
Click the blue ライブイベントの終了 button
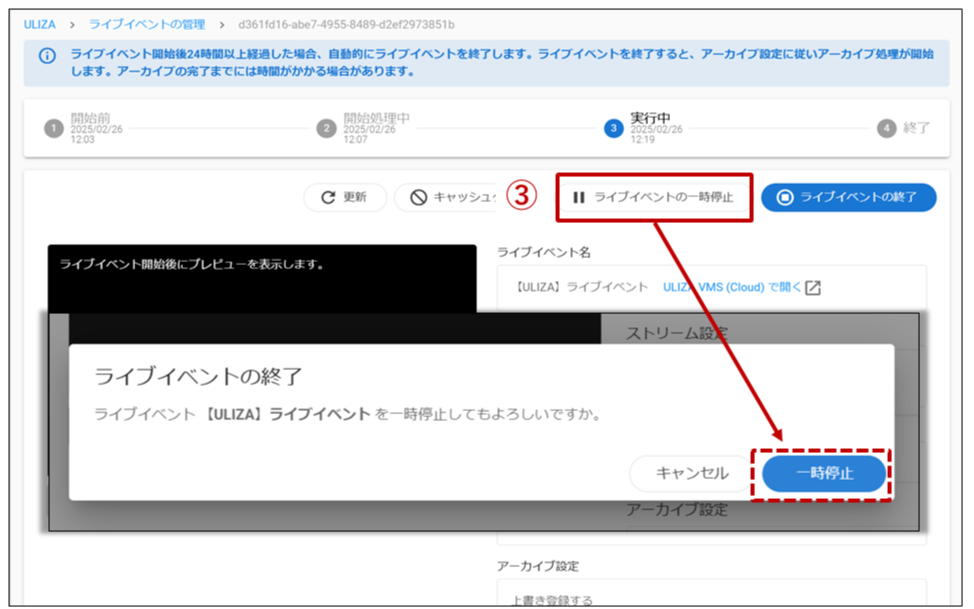(x=849, y=198)
